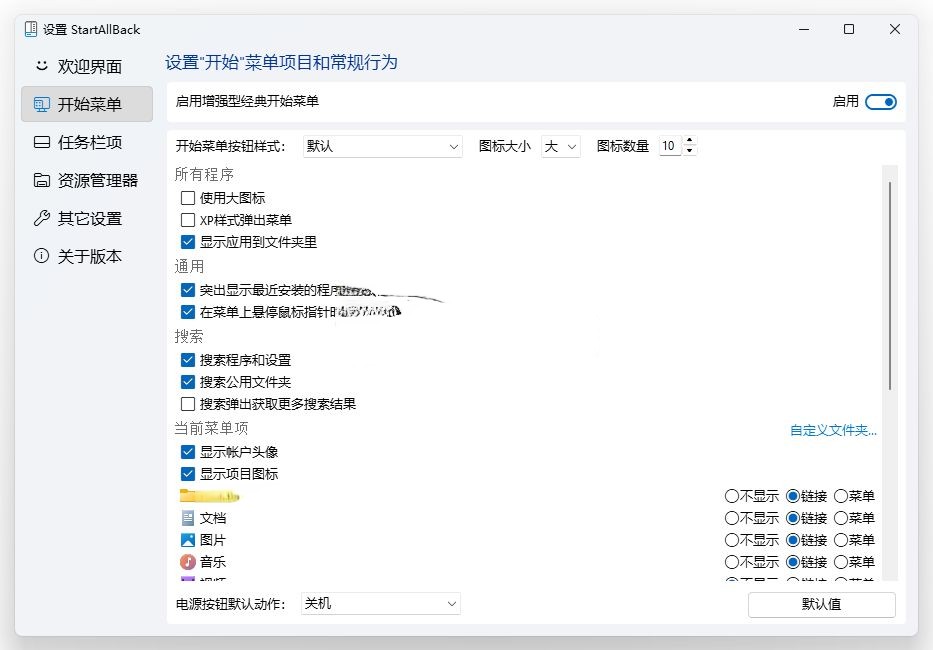
Task: Select the 开始菜单 sidebar item
Action: (x=87, y=104)
